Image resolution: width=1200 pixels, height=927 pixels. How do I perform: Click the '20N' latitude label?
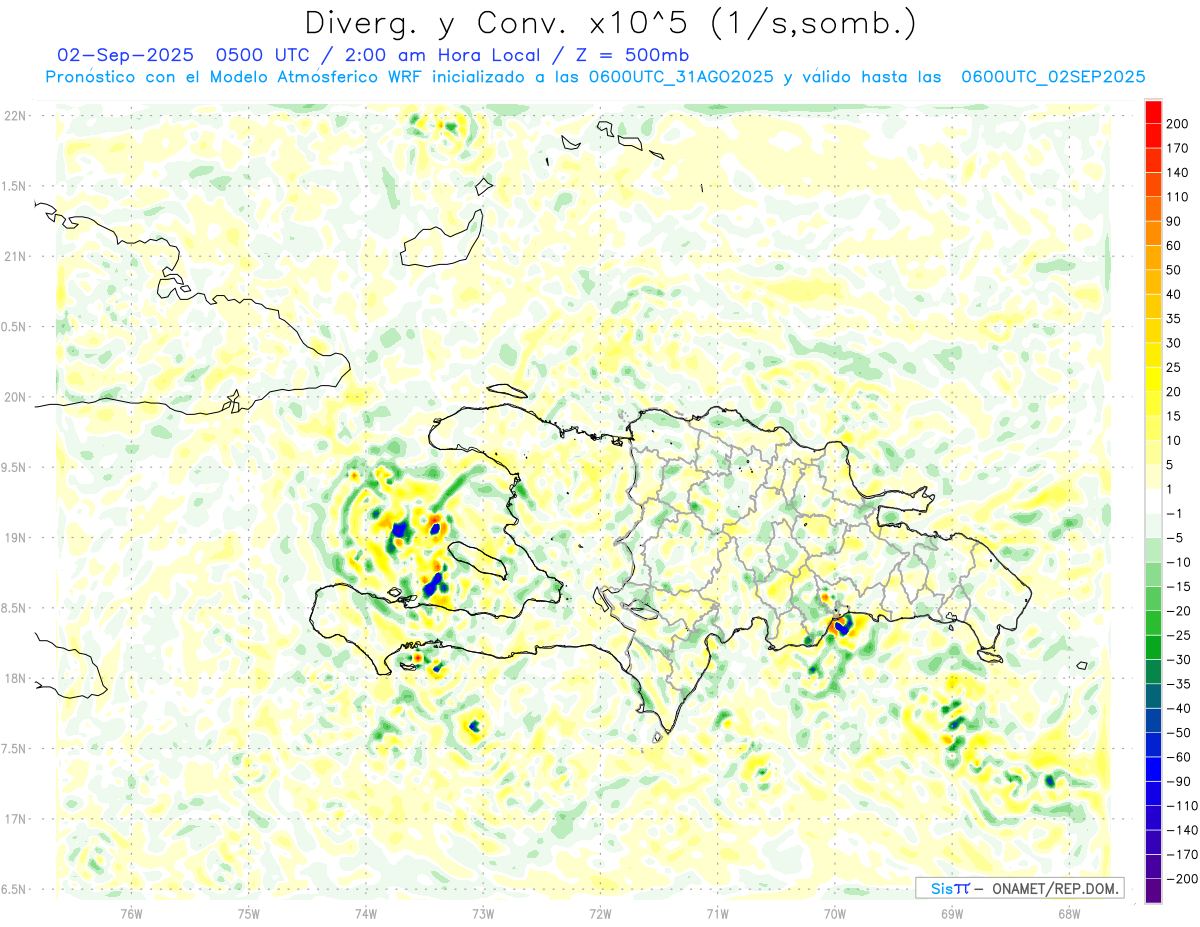(14, 397)
